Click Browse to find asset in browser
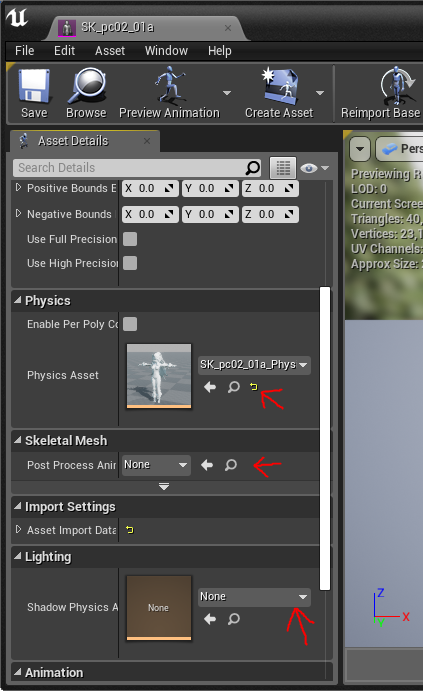The width and height of the screenshot is (423, 691). pos(86,93)
